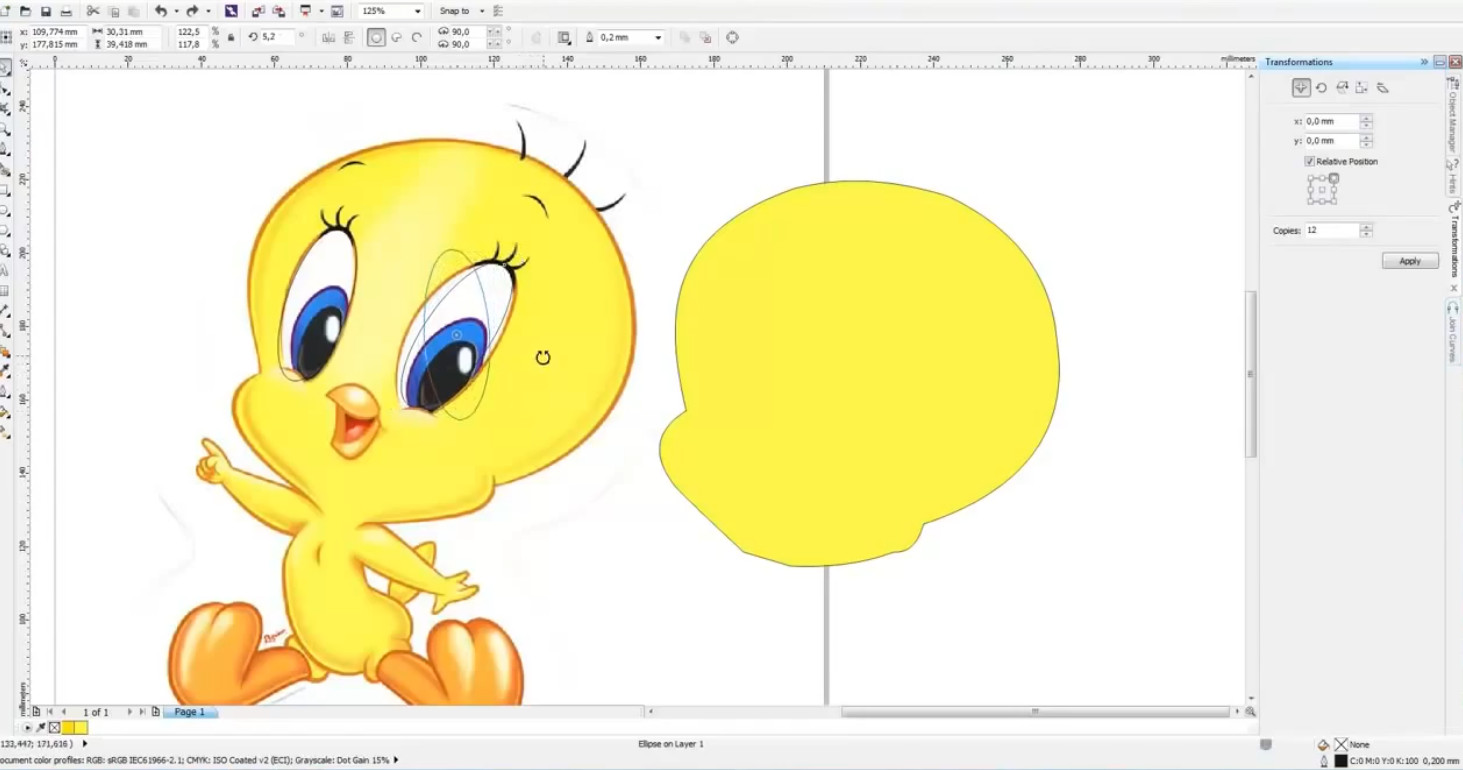1463x770 pixels.
Task: Select the Pick tool in toolbox
Action: click(x=6, y=67)
